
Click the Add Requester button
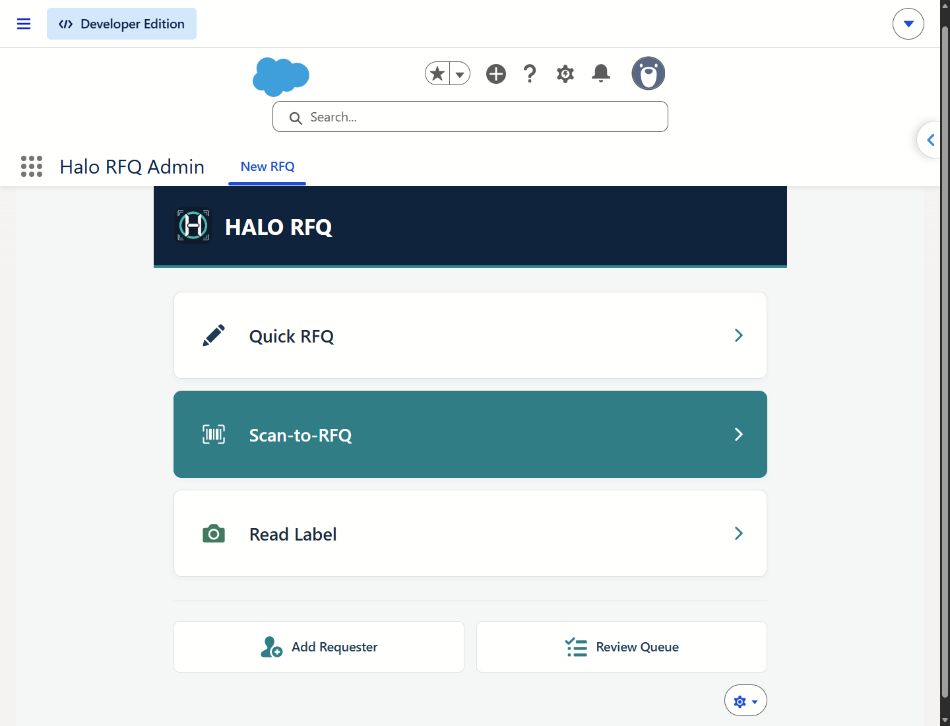pos(319,647)
